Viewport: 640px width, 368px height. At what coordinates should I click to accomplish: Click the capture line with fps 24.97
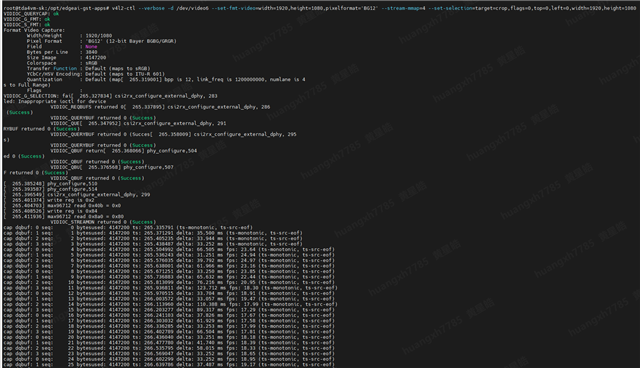point(169,260)
